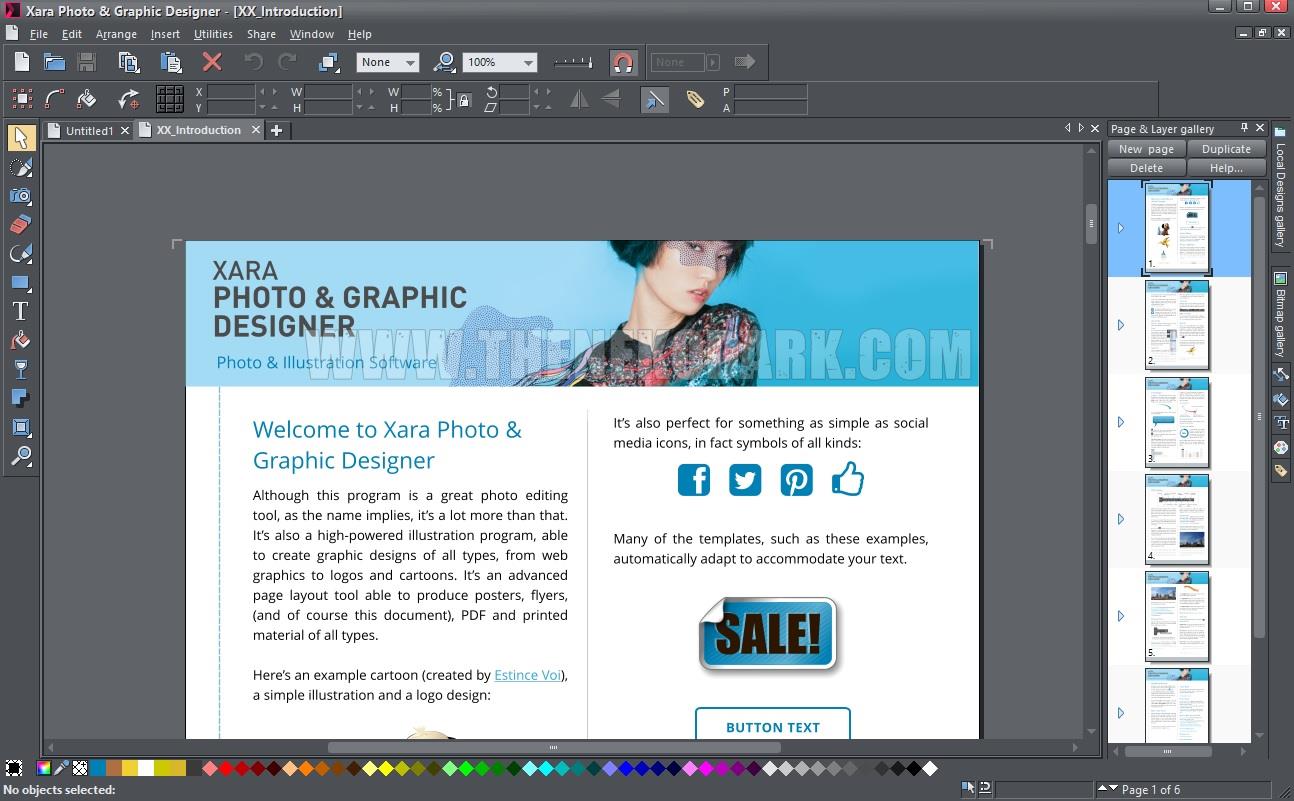The width and height of the screenshot is (1294, 801).
Task: Select the Fill tool
Action: (21, 340)
